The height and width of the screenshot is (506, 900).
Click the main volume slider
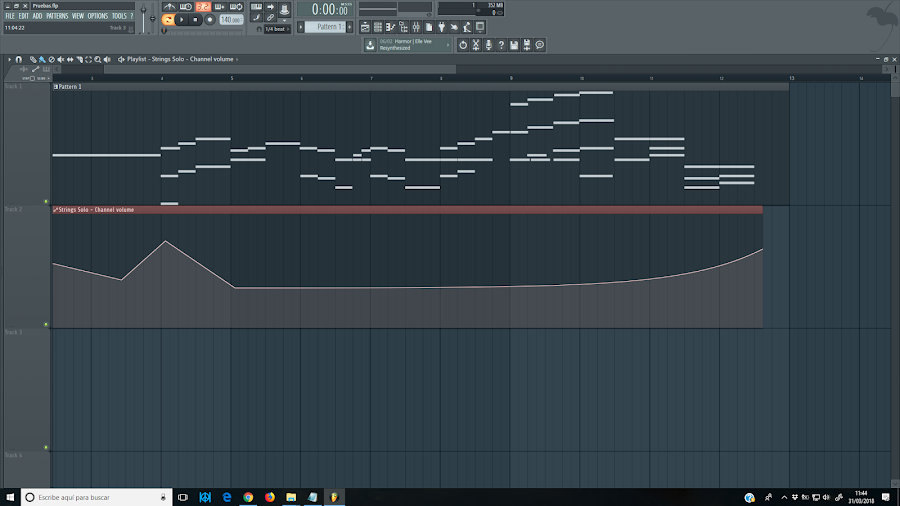[x=143, y=17]
